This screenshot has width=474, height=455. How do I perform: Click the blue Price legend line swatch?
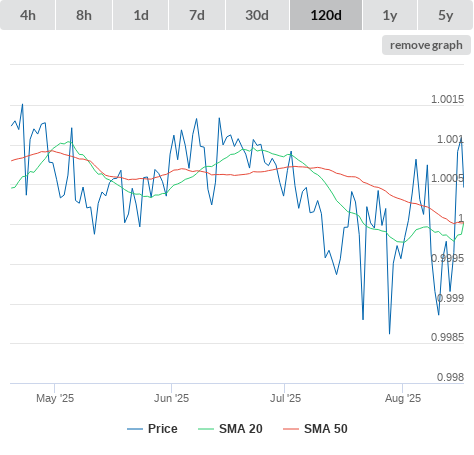click(135, 429)
